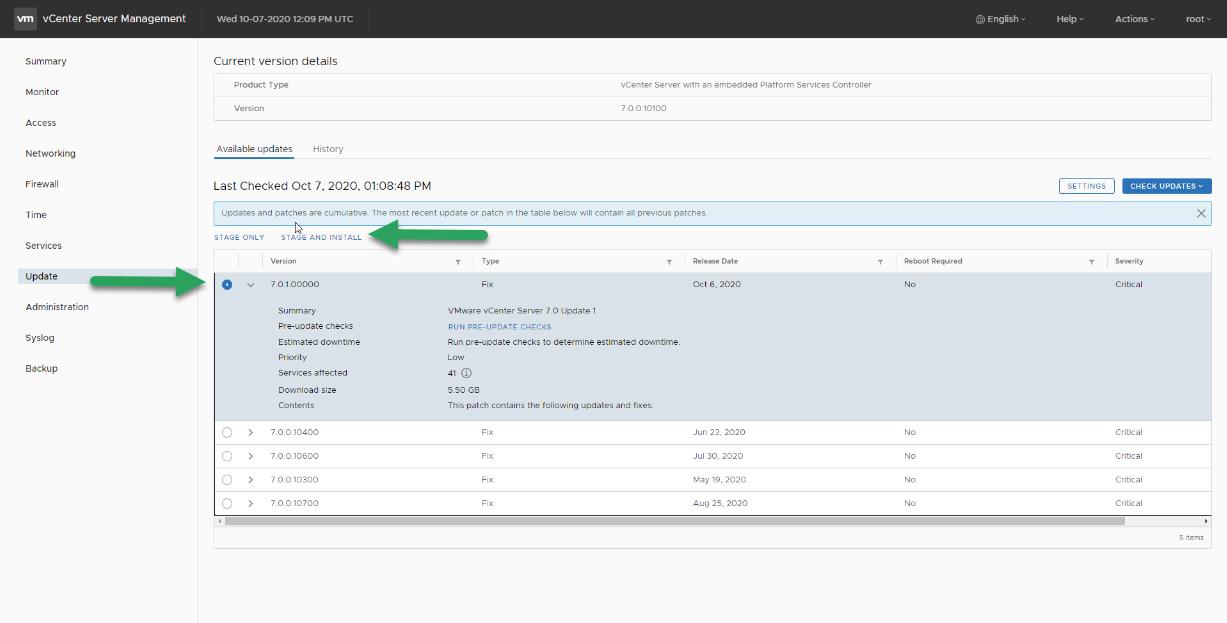This screenshot has height=623, width=1227.
Task: Expand the 7.0.0.10600 update row
Action: coord(250,456)
